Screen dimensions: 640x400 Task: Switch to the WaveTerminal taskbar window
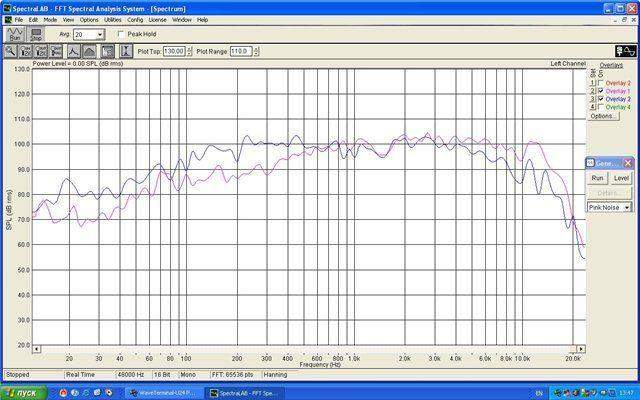click(163, 393)
